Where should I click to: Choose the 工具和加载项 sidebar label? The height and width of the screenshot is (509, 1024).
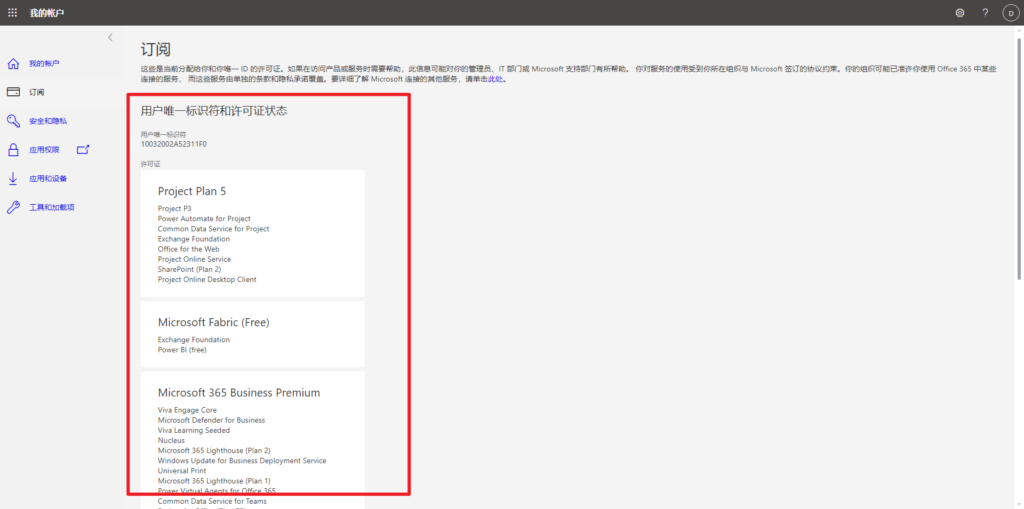click(x=52, y=208)
